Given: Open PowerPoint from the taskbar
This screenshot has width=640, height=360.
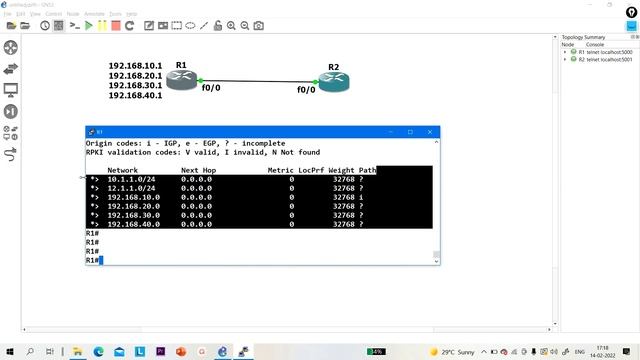Looking at the screenshot, I should (x=181, y=351).
